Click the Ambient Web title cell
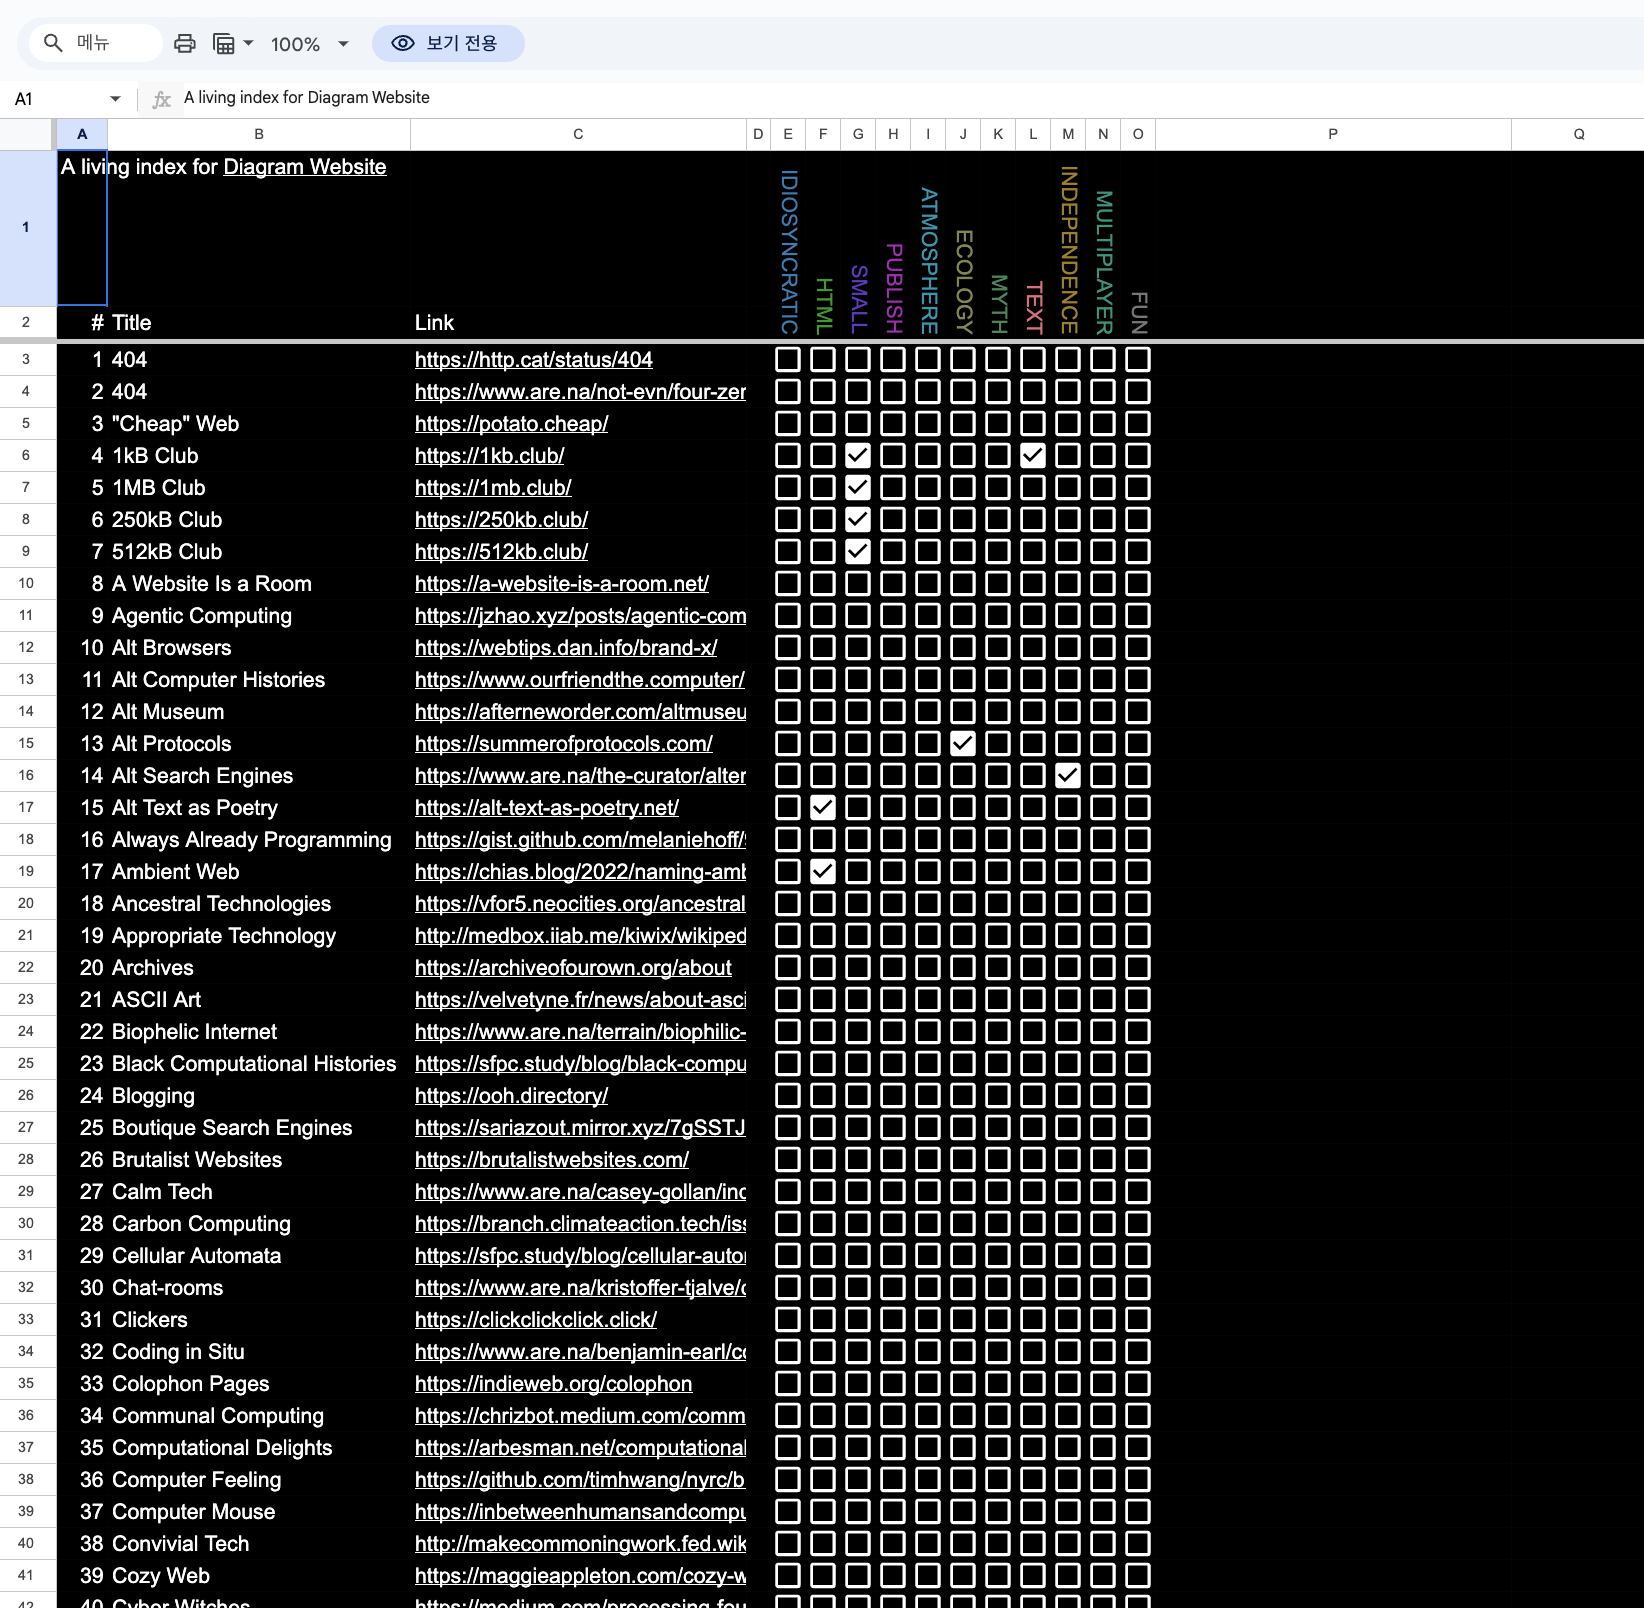 pyautogui.click(x=175, y=872)
